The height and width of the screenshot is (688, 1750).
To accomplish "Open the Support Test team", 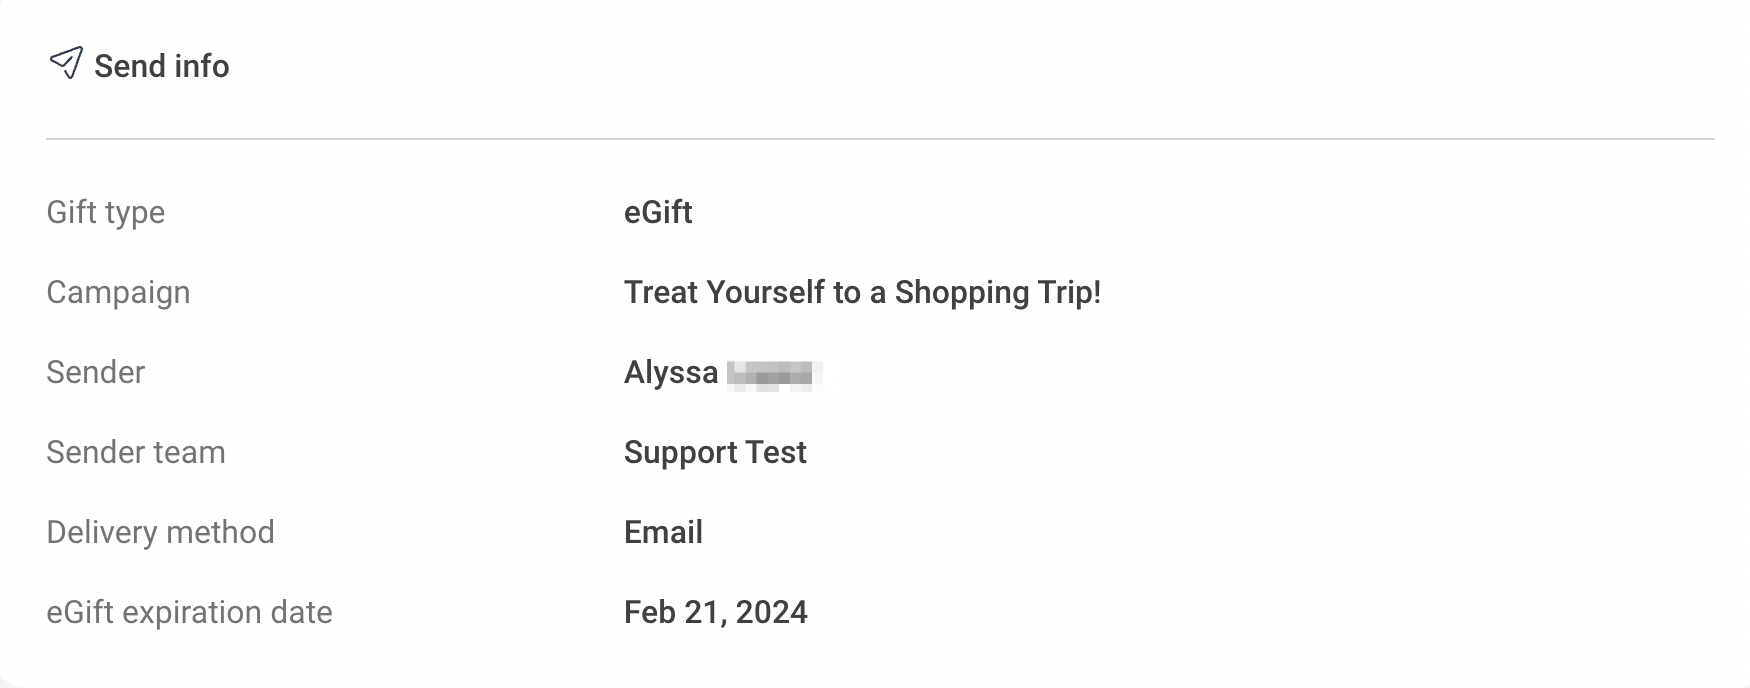I will point(715,453).
